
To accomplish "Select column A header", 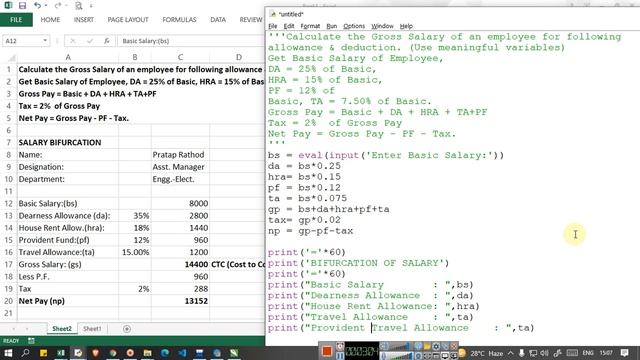I will pos(68,58).
